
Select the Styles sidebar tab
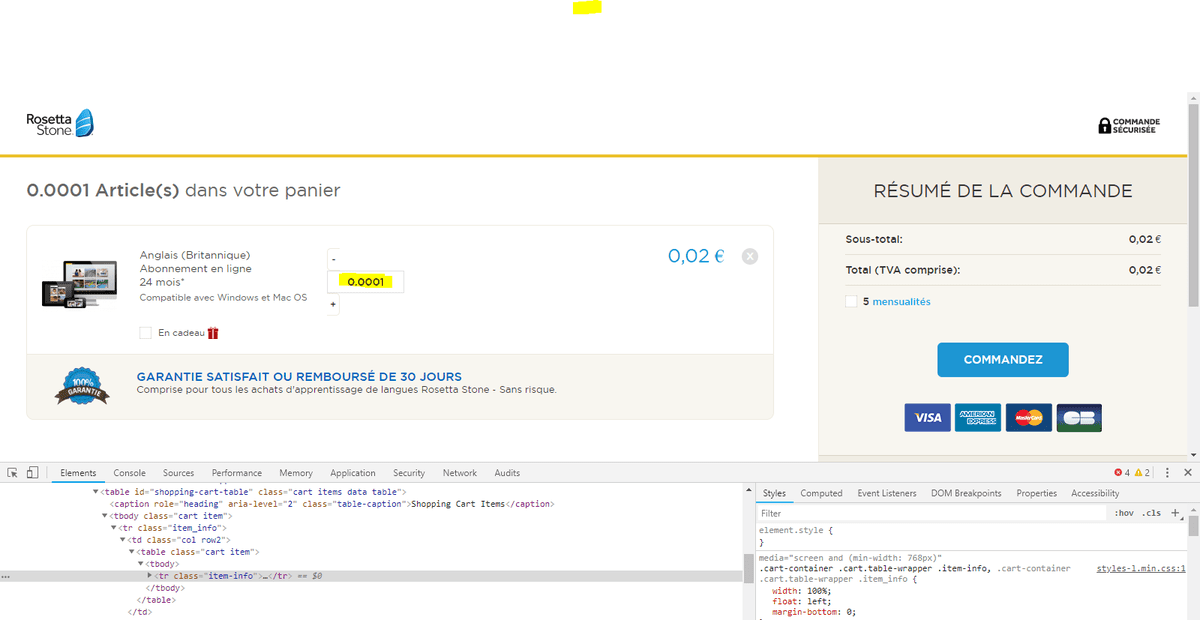(x=774, y=493)
